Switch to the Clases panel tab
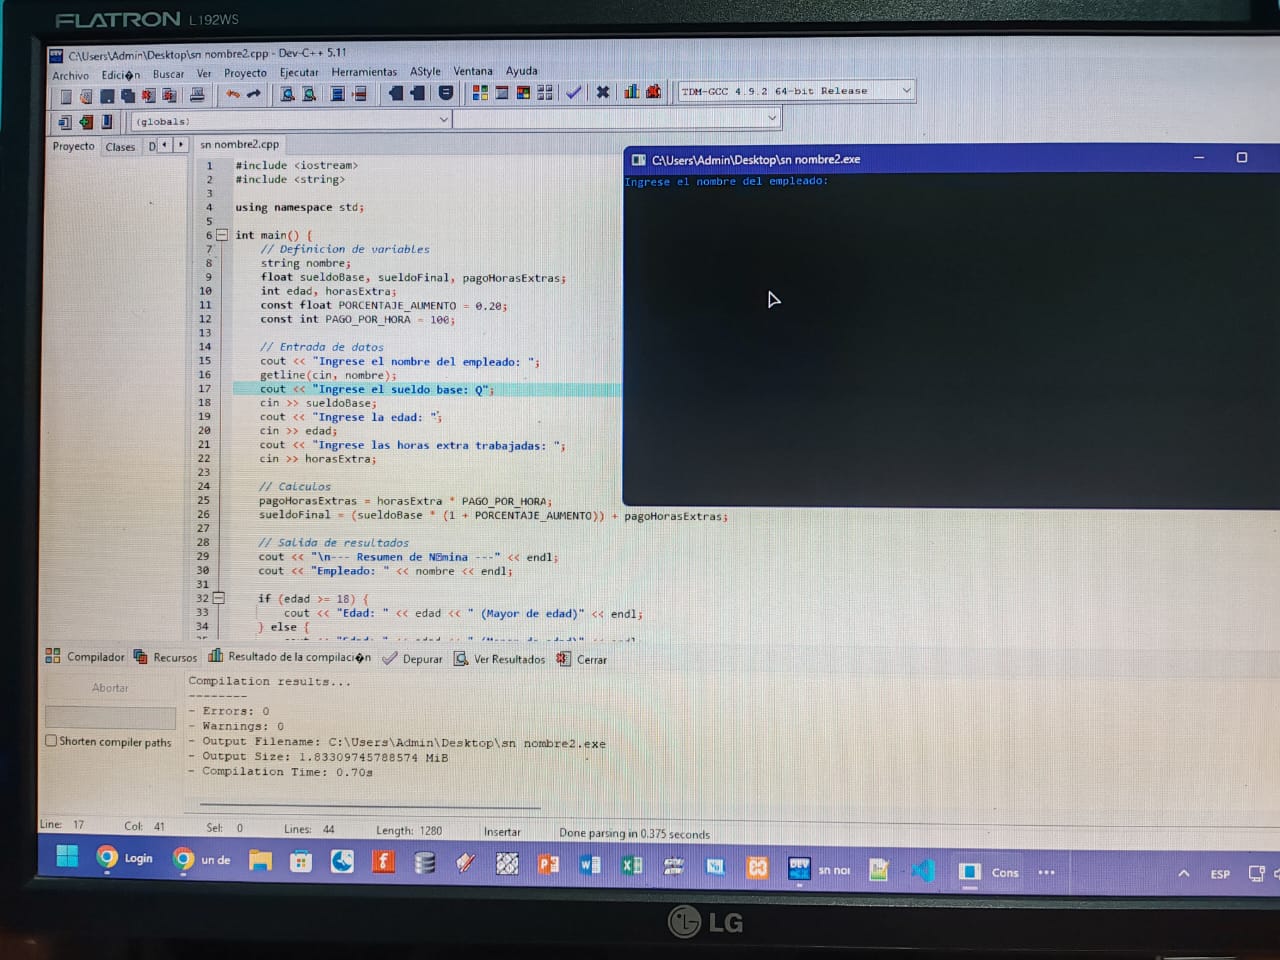The width and height of the screenshot is (1280, 960). point(120,147)
